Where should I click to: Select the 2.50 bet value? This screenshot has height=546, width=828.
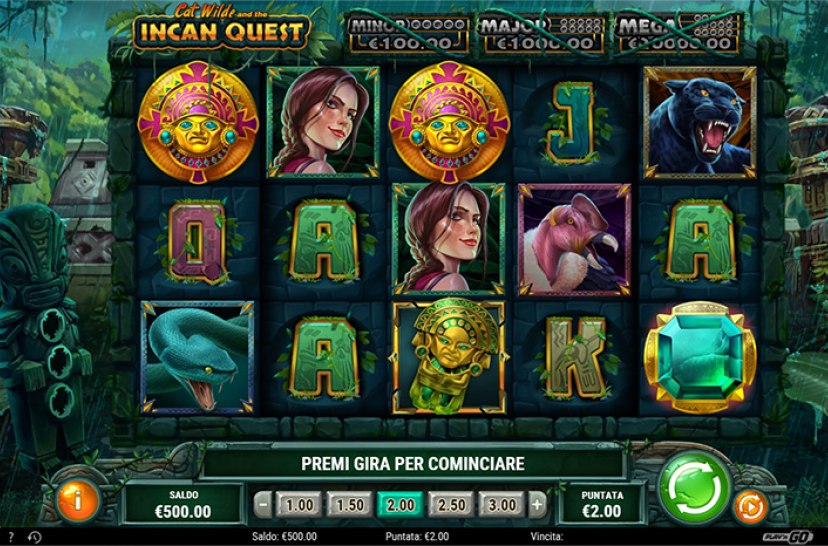[x=451, y=505]
